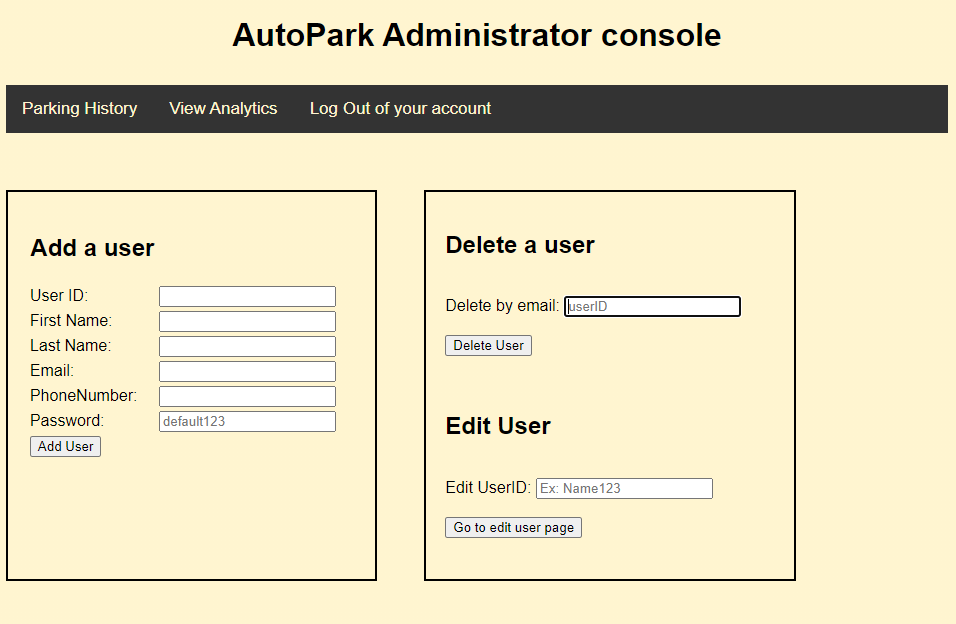This screenshot has width=956, height=624.
Task: Click the 'Edit User' heading
Action: pyautogui.click(x=498, y=426)
